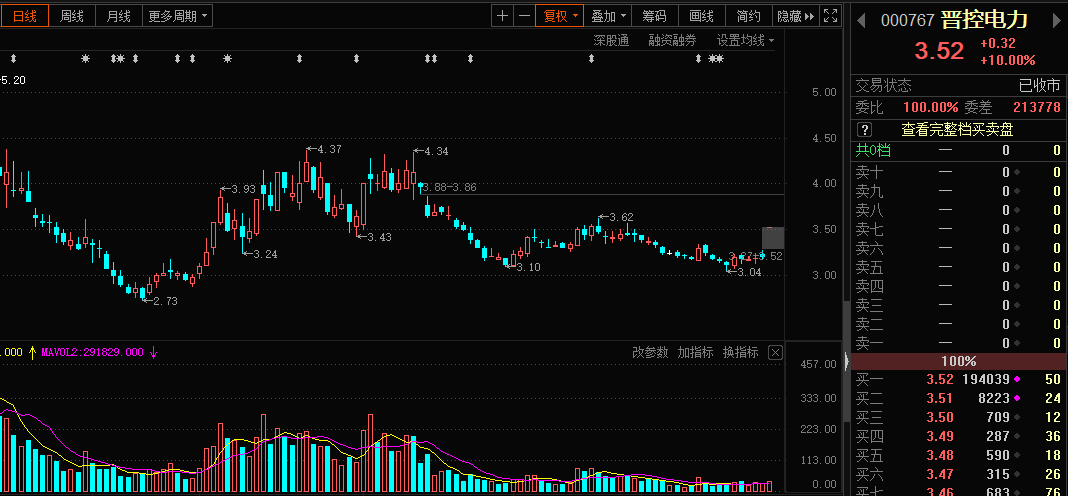Click the 委比 100.00% value

(930, 107)
